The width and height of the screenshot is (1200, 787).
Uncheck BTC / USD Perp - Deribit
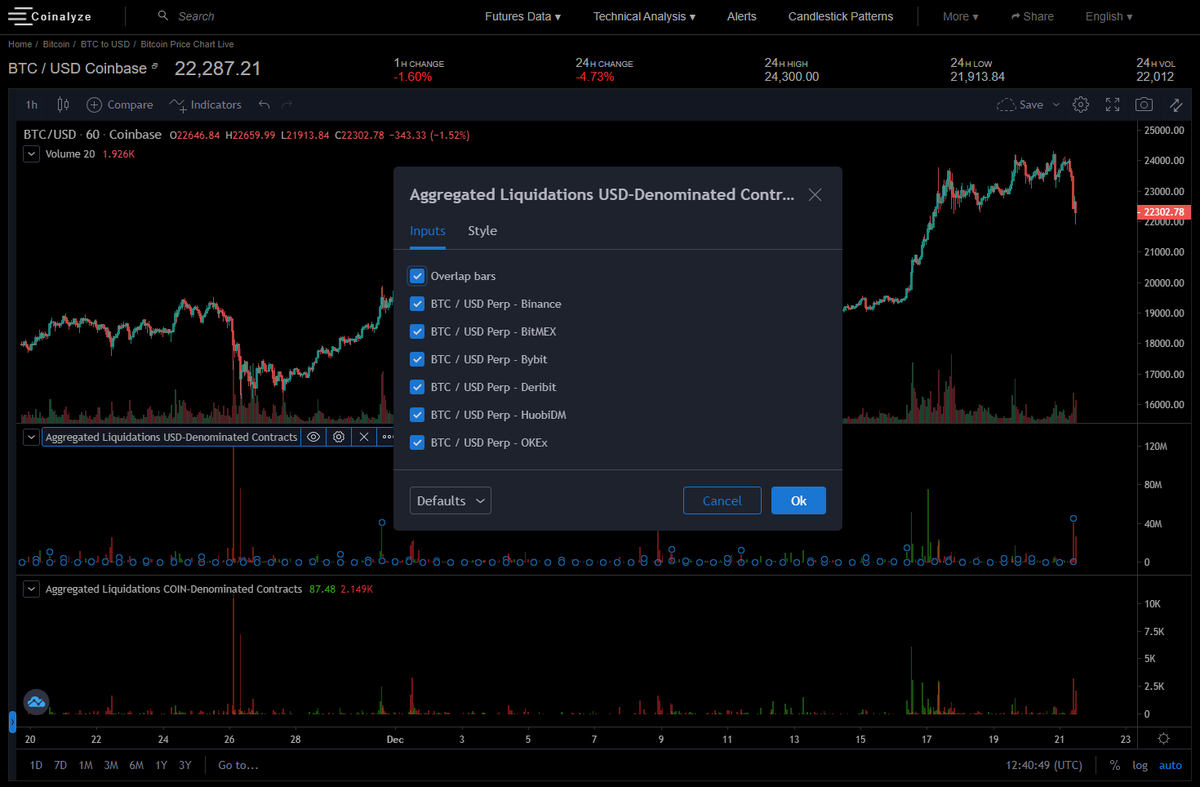point(417,387)
